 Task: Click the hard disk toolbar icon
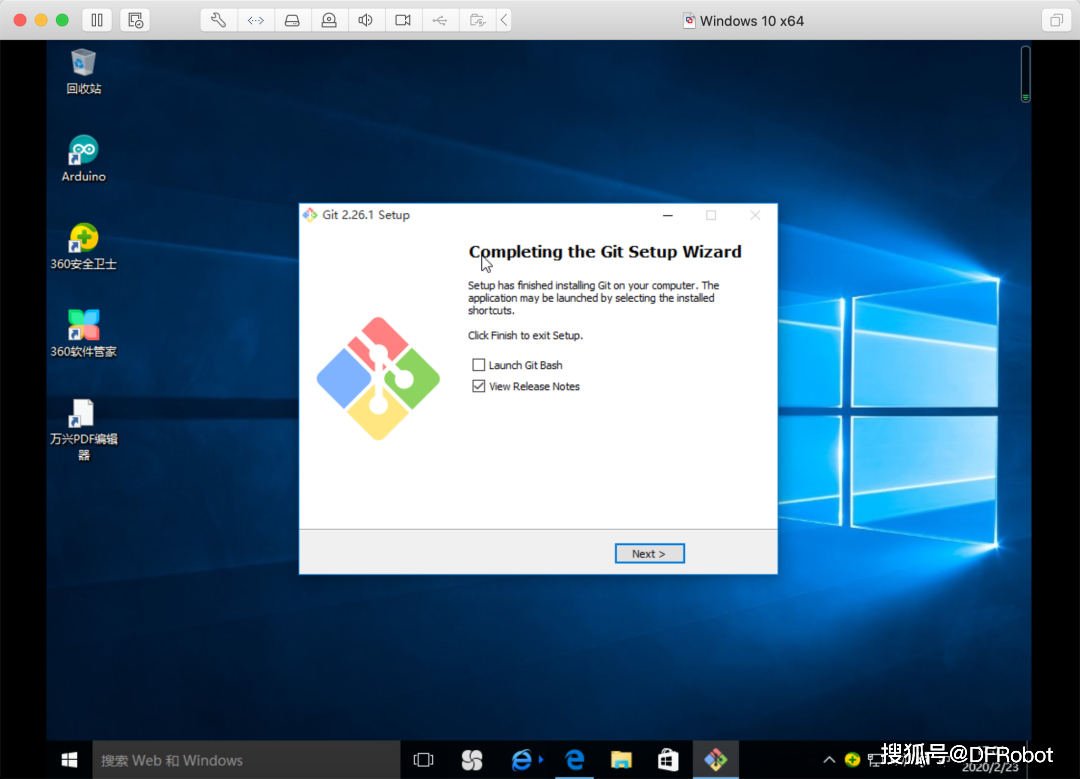coord(292,20)
